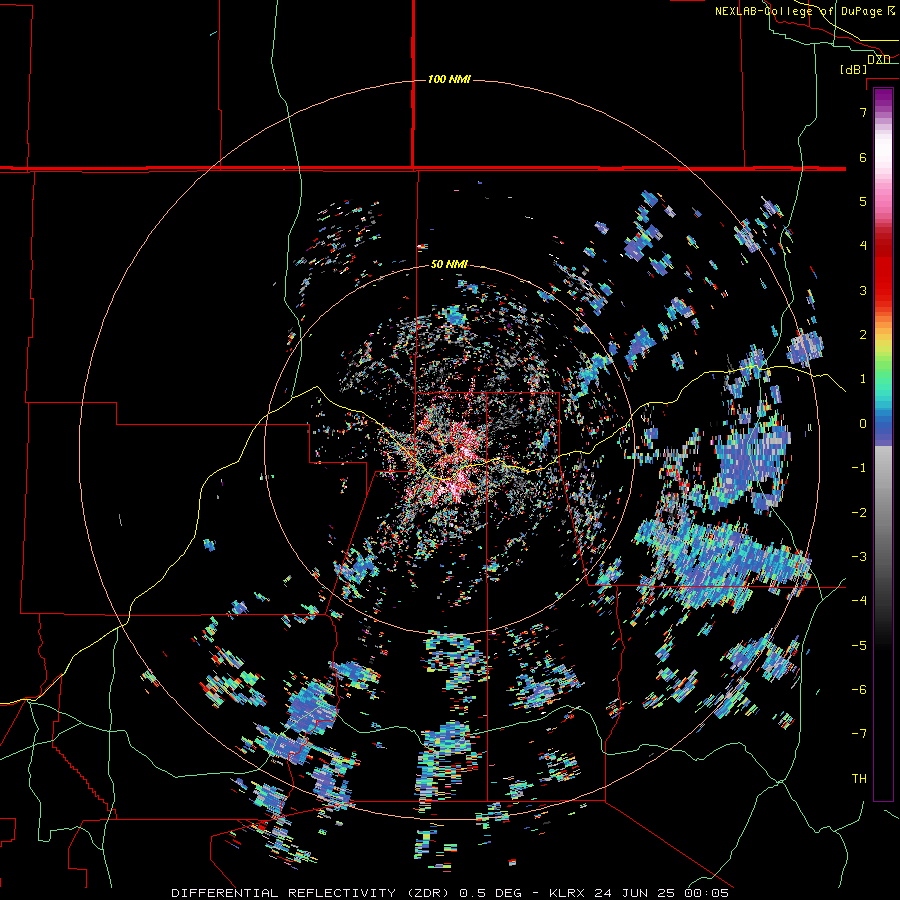Click the 50 NMI range ring label
Viewport: 900px width, 900px height.
pyautogui.click(x=449, y=264)
